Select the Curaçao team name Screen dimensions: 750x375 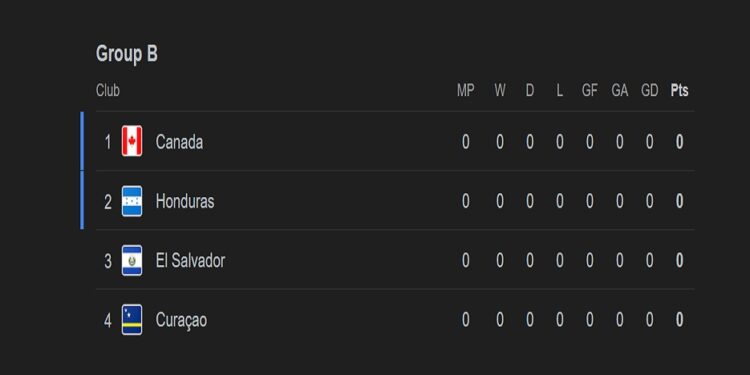point(181,320)
